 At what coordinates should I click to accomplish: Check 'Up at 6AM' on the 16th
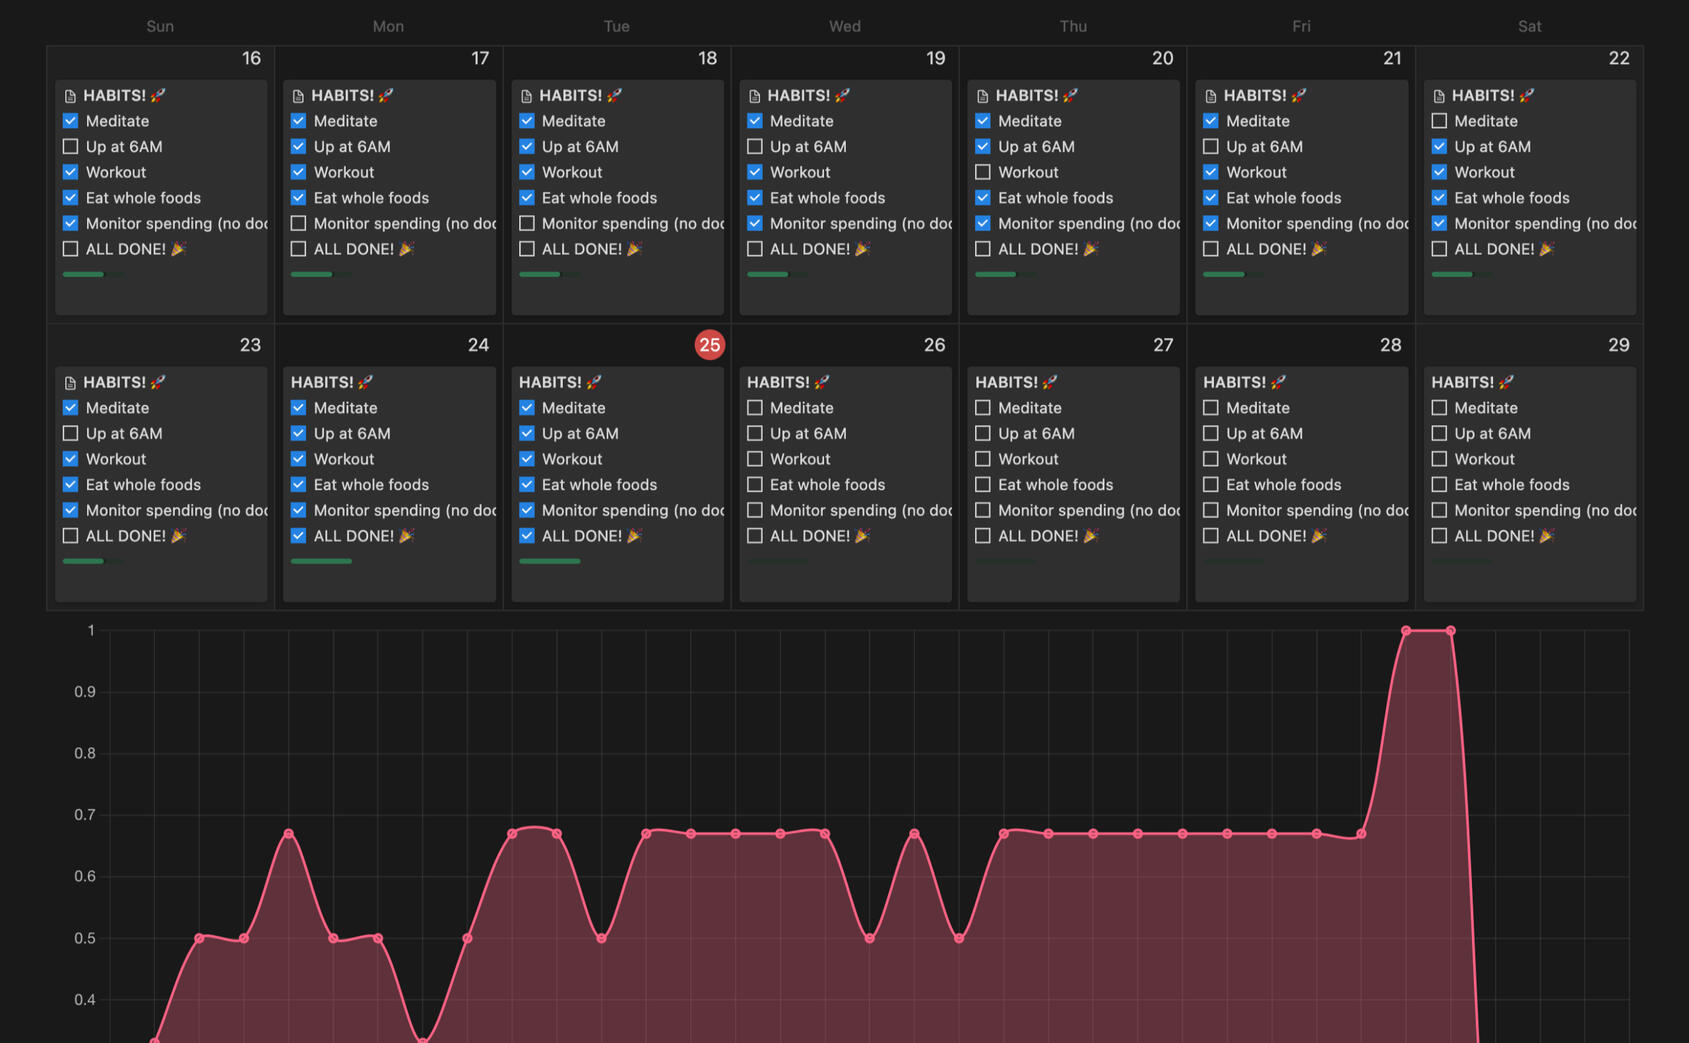click(70, 147)
